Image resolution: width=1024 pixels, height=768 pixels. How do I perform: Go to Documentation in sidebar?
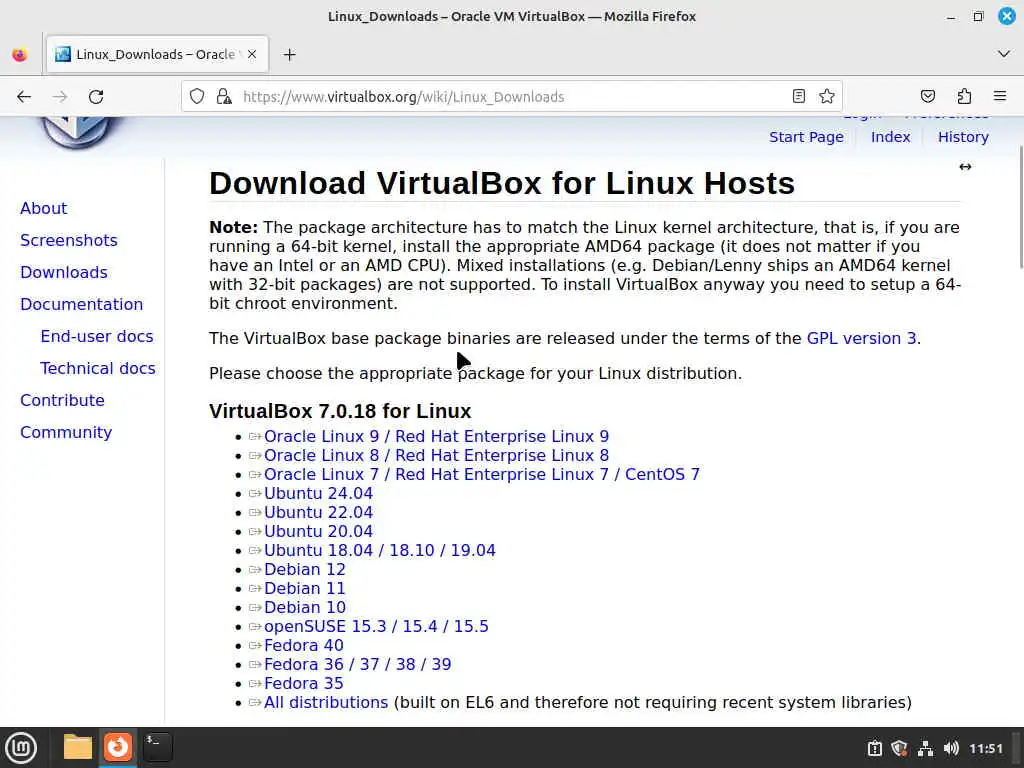coord(82,304)
